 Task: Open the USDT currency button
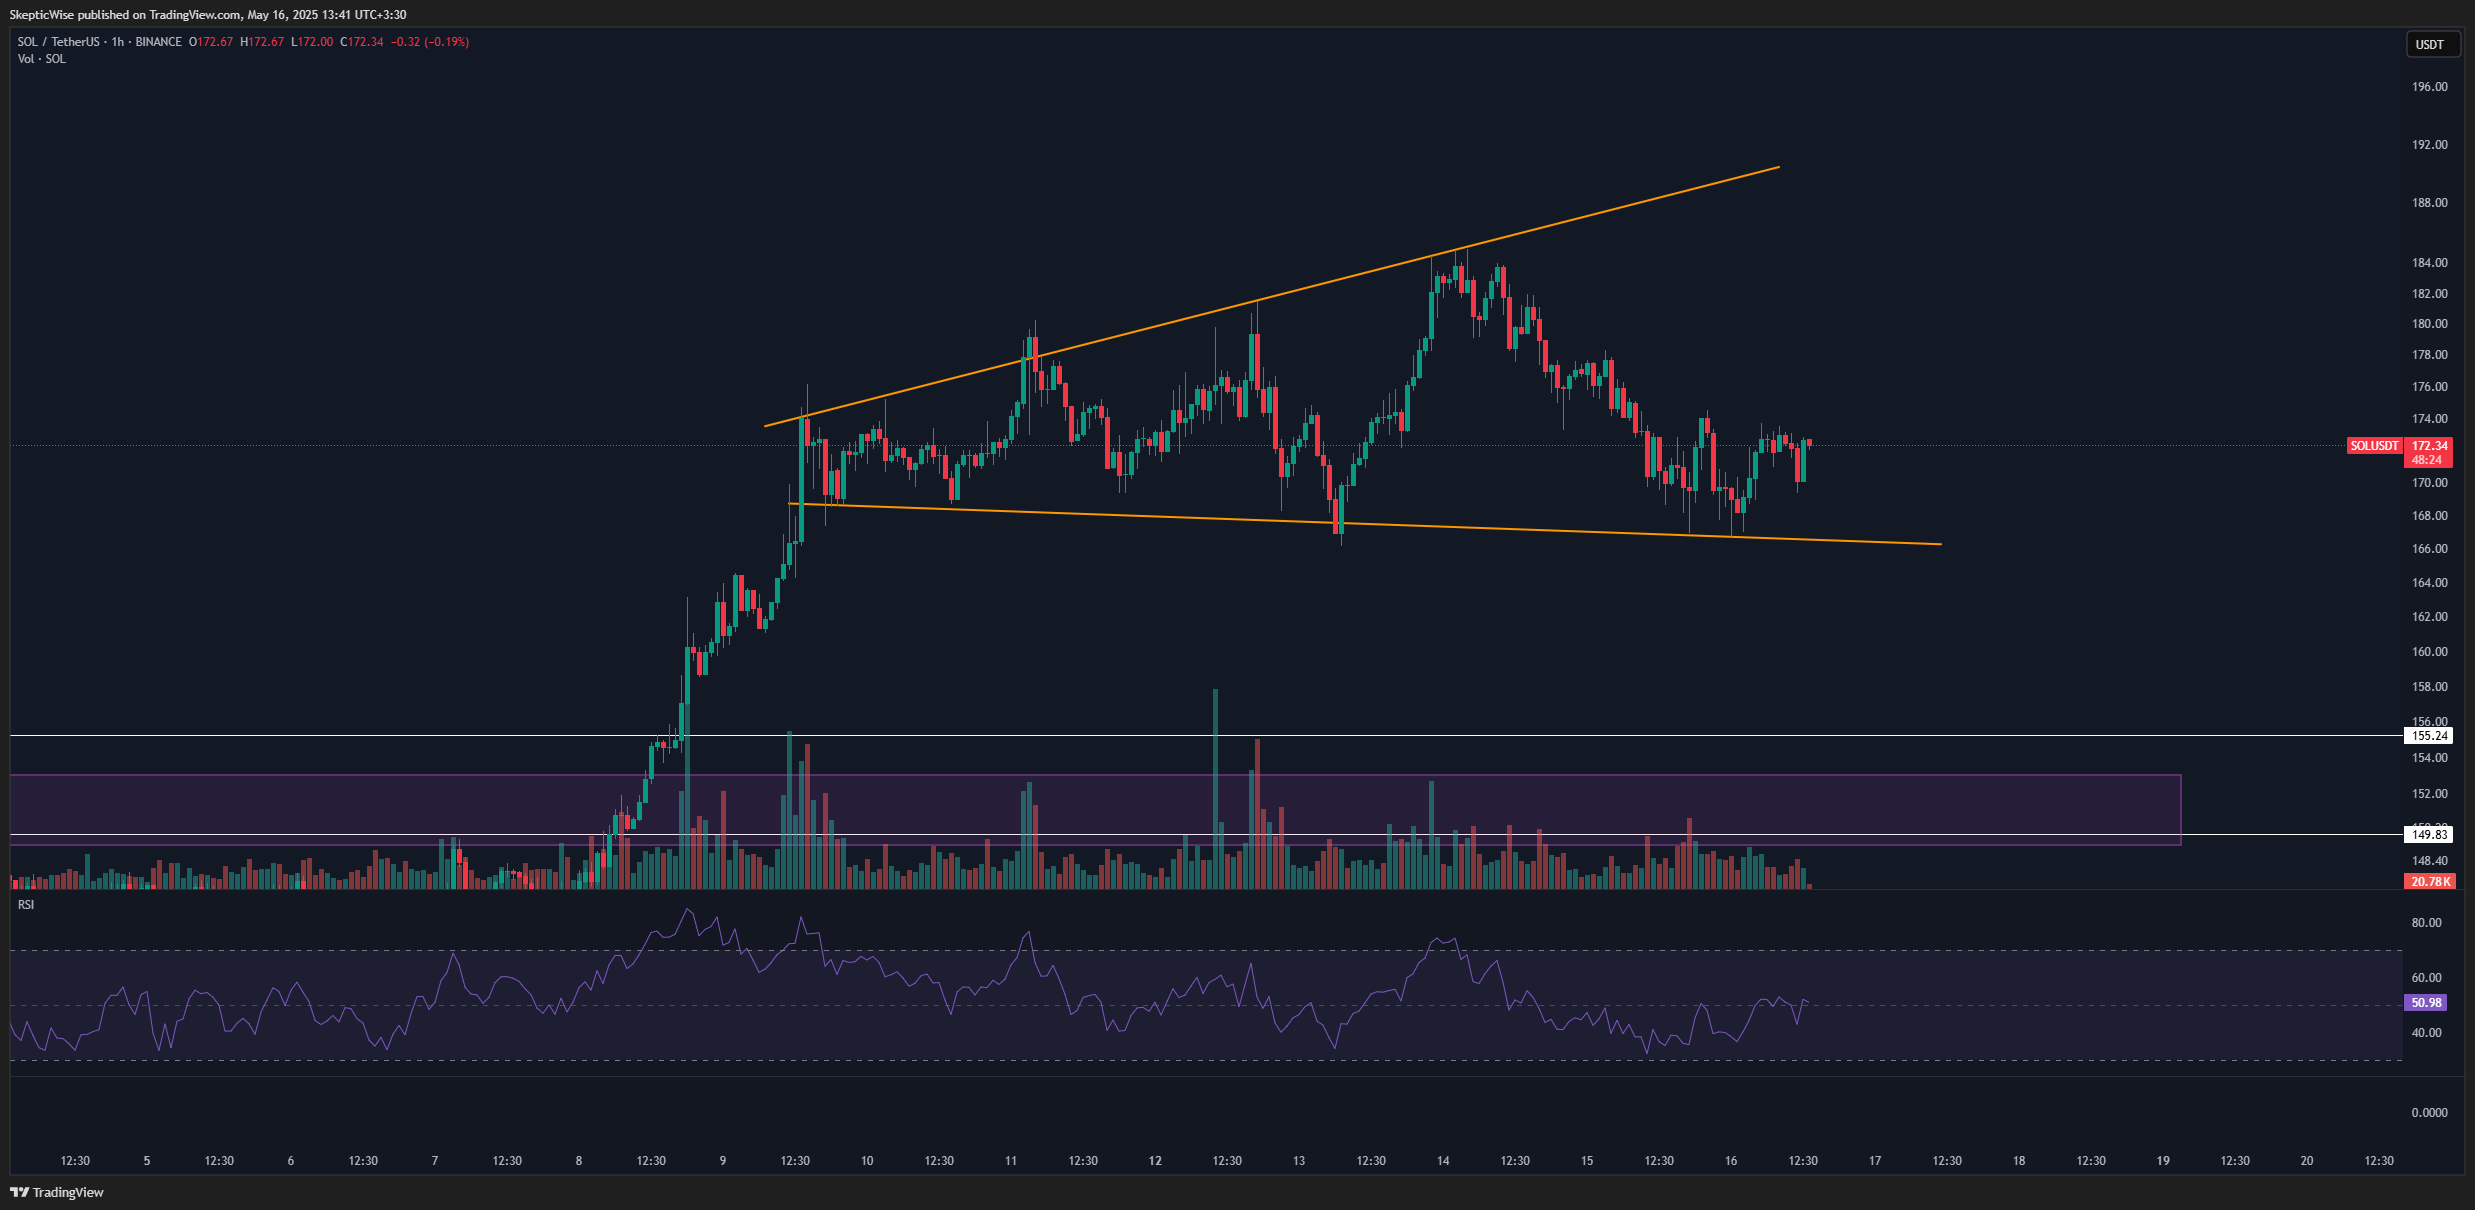click(2432, 44)
